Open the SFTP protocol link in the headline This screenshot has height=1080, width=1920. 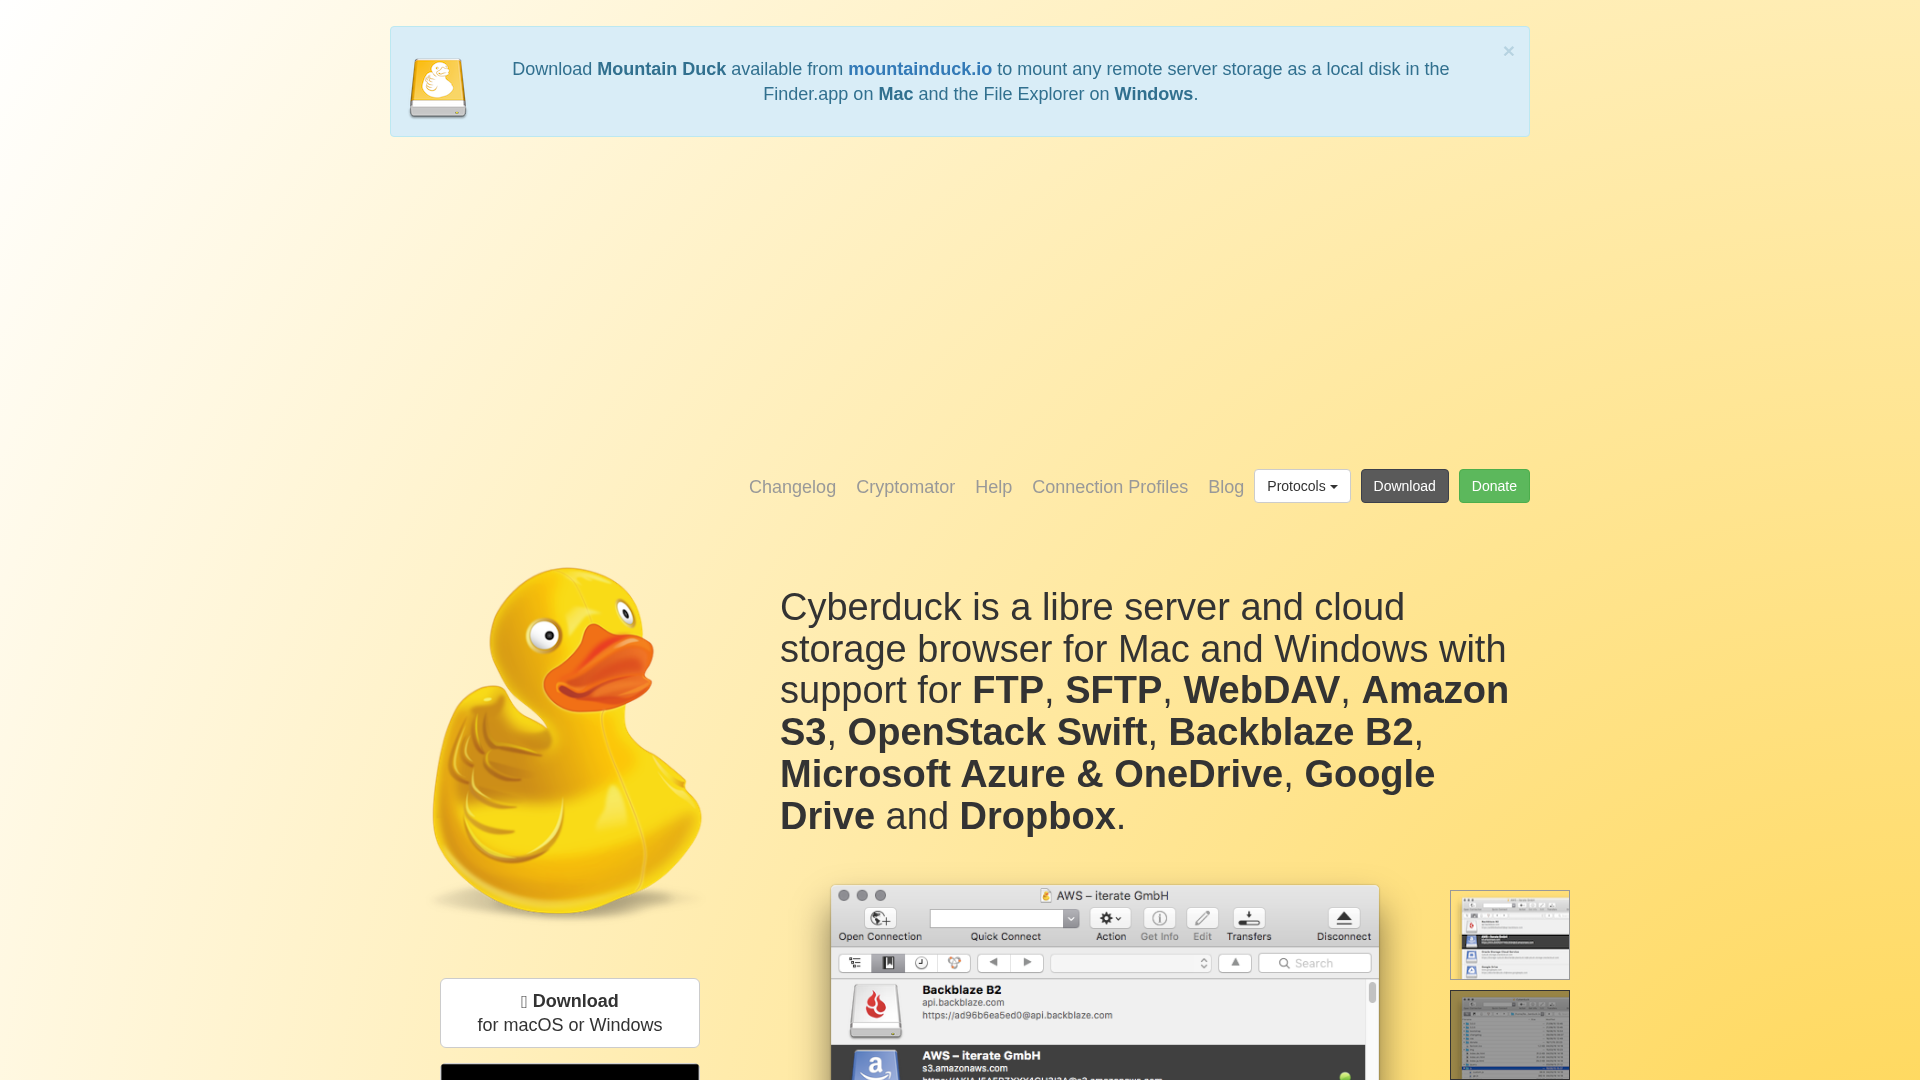coord(1113,690)
